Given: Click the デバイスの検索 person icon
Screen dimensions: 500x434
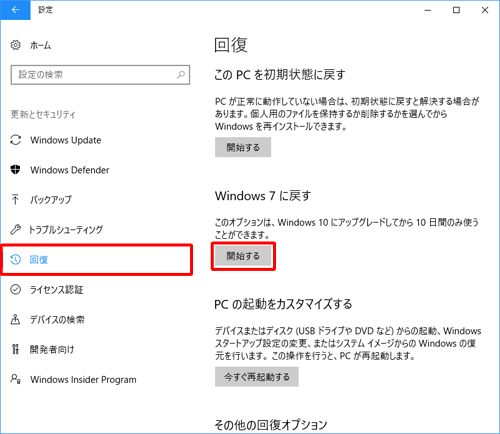Looking at the screenshot, I should [15, 319].
